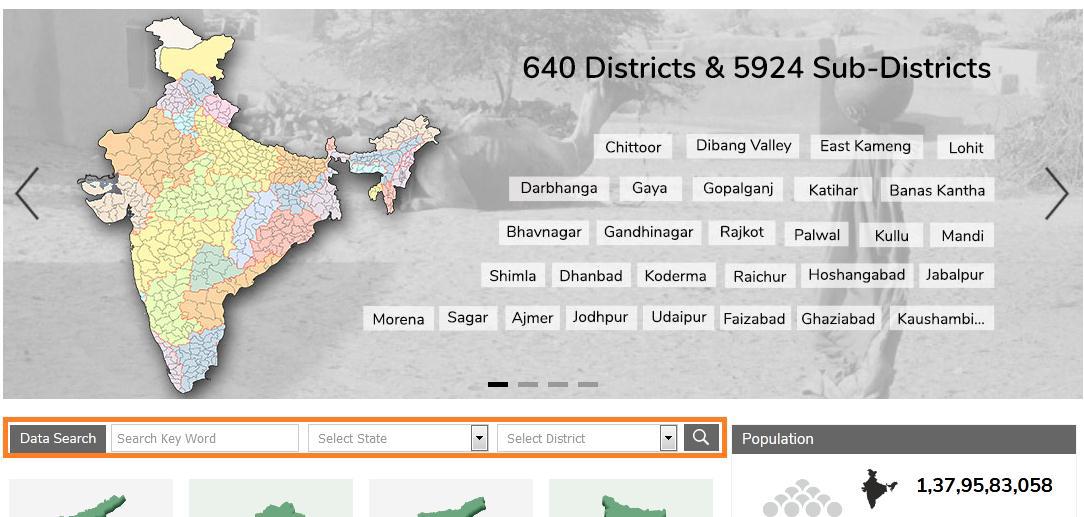The image size is (1084, 517).
Task: Open the Chittoor district link
Action: coord(633,147)
